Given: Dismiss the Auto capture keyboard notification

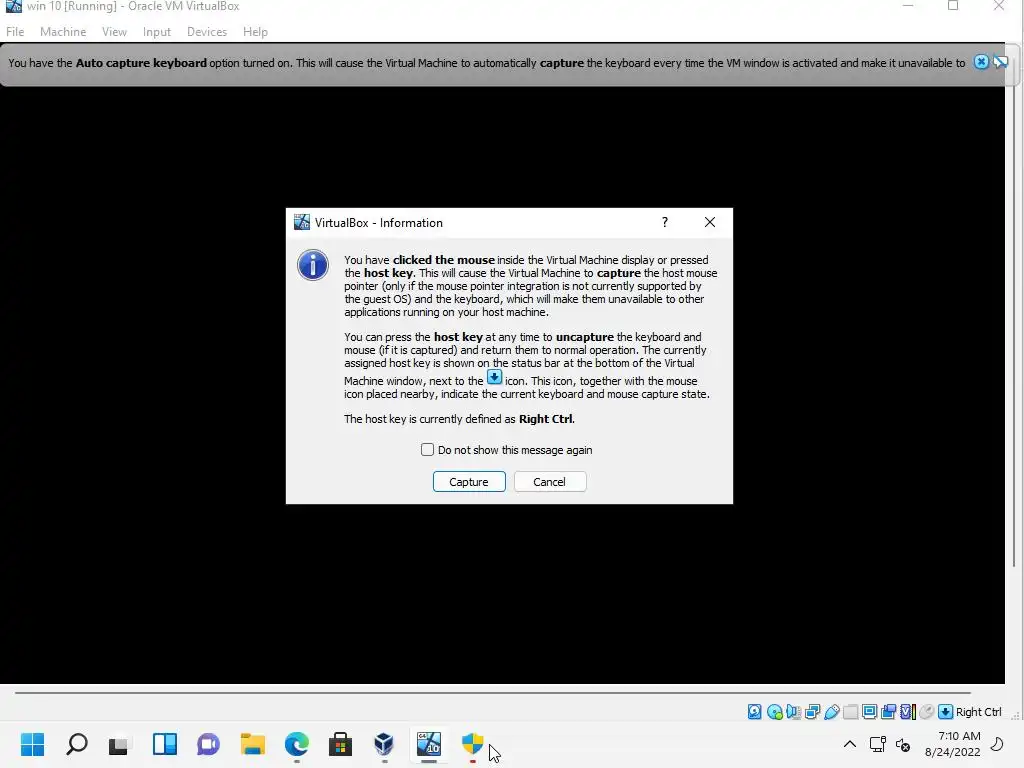Looking at the screenshot, I should [x=981, y=62].
